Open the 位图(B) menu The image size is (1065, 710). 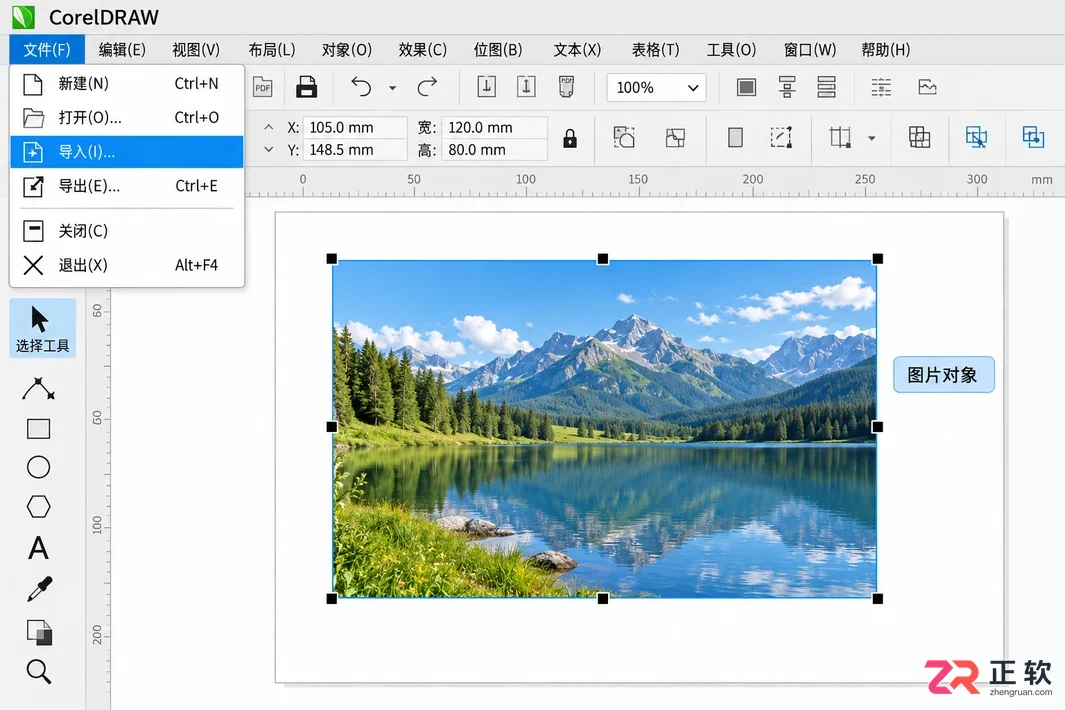click(498, 50)
